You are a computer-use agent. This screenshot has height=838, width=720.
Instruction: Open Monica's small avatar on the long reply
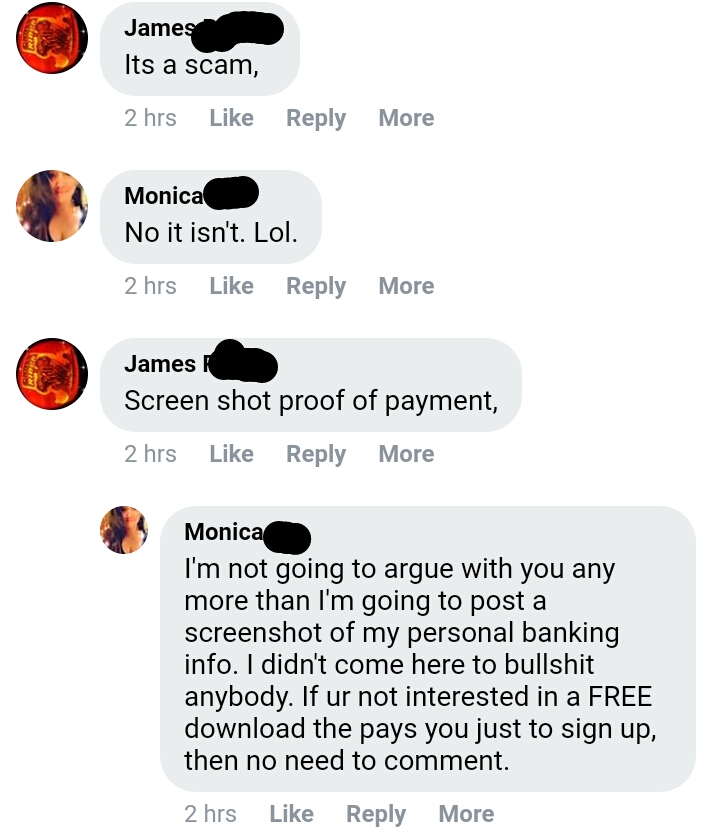point(124,530)
